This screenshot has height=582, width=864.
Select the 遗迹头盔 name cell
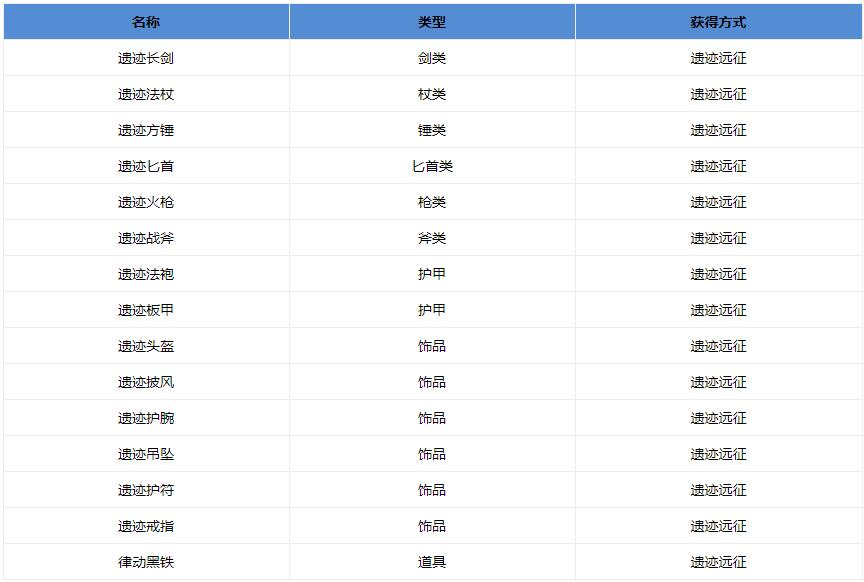(146, 346)
